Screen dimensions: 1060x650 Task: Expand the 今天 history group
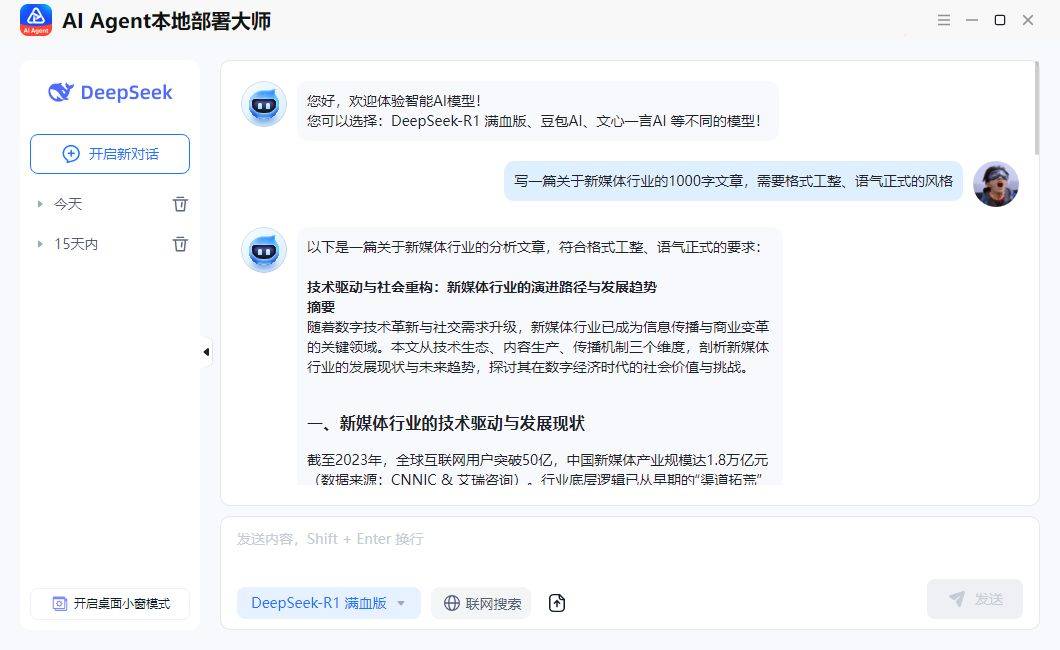coord(40,204)
